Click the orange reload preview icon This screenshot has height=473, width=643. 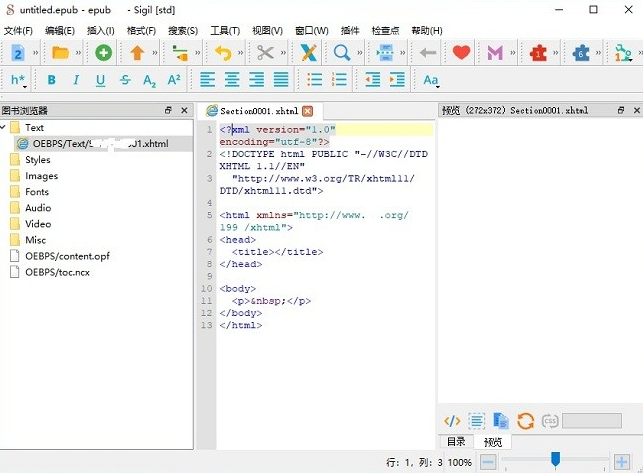(525, 420)
